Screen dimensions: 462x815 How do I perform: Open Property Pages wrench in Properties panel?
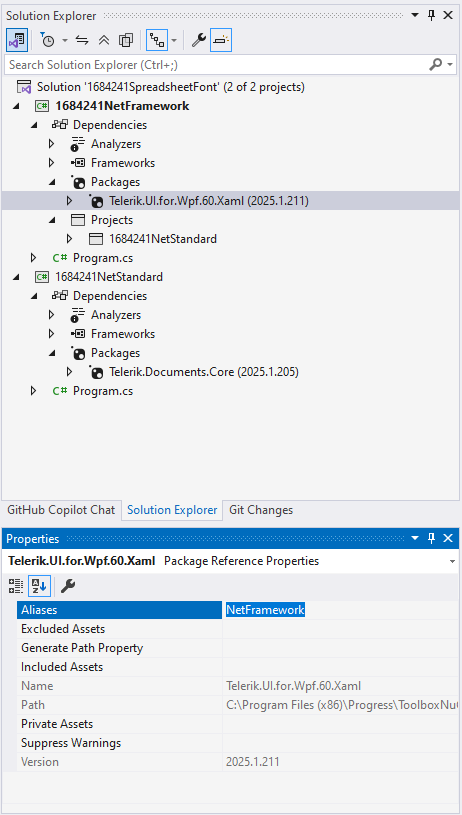[68, 586]
